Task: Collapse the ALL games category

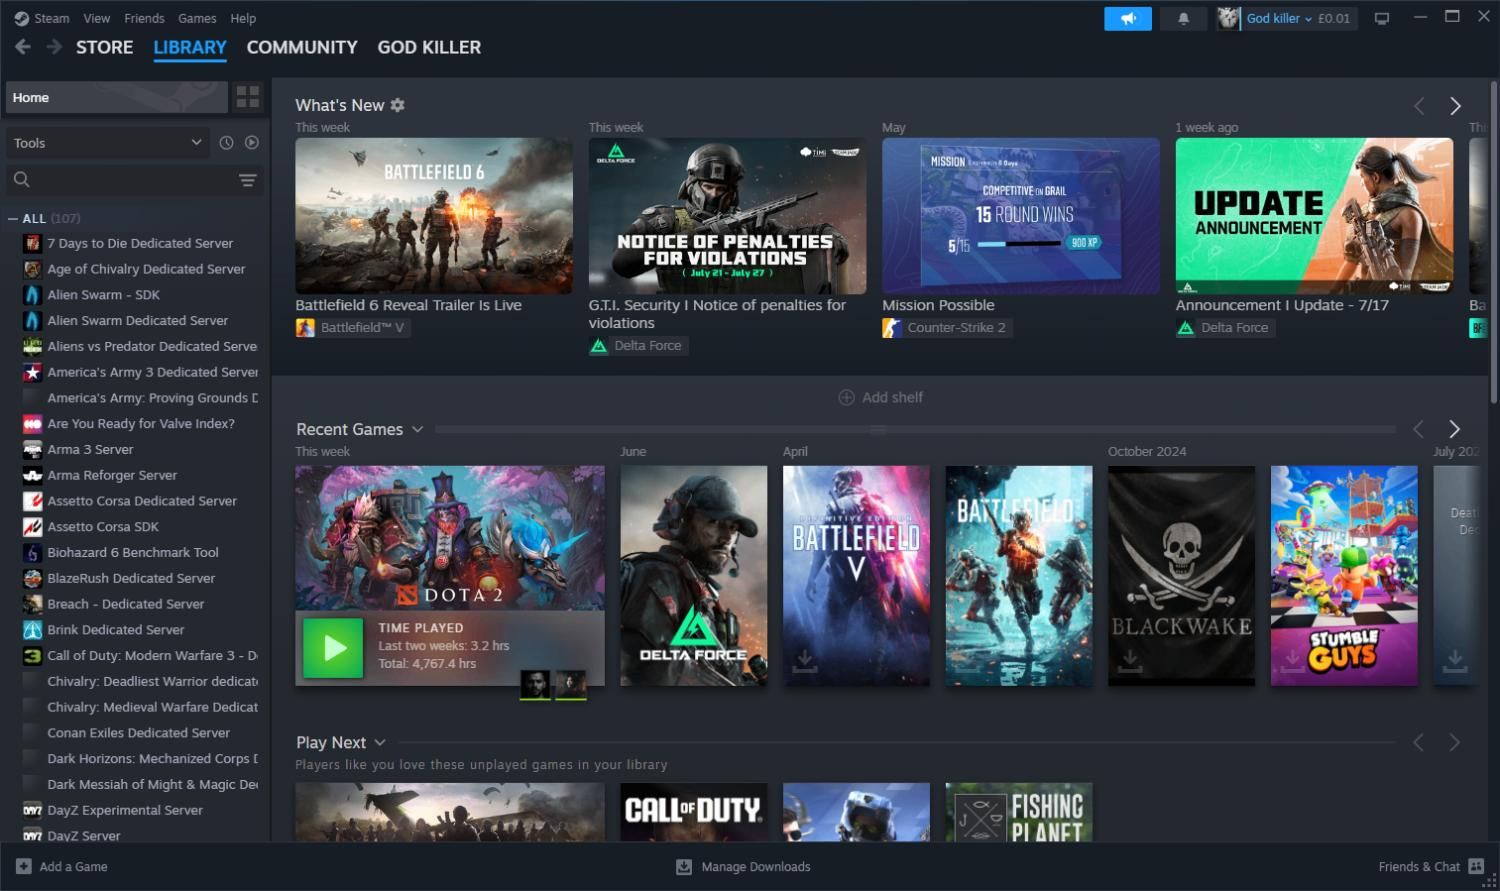Action: (13, 218)
